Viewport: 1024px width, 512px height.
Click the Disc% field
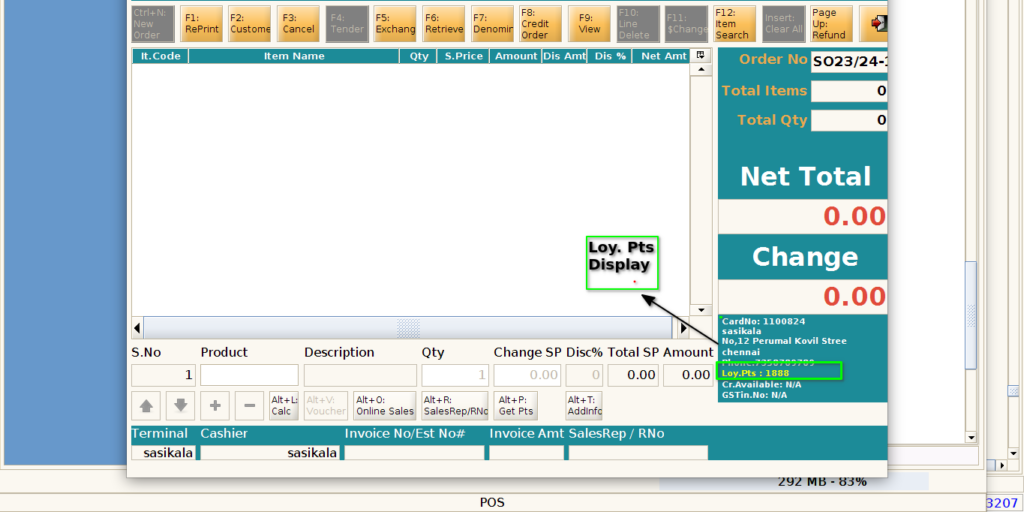pyautogui.click(x=584, y=375)
